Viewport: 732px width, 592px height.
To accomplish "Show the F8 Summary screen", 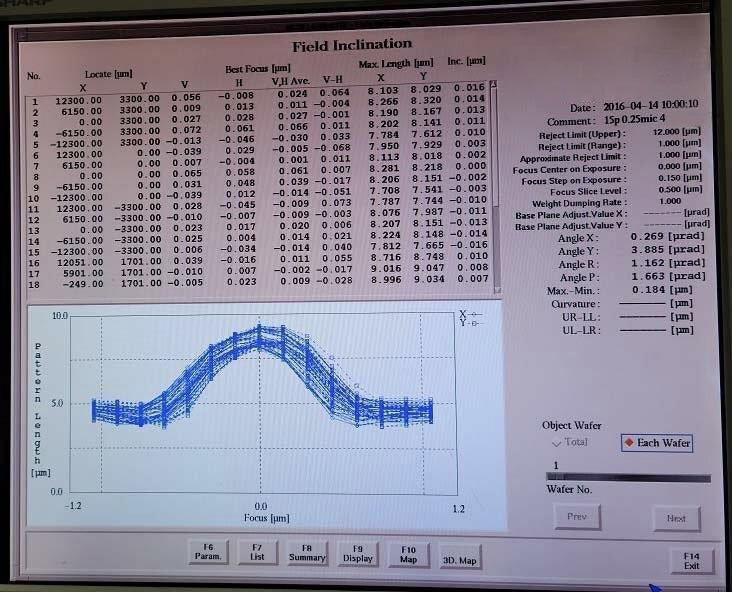I will 308,552.
